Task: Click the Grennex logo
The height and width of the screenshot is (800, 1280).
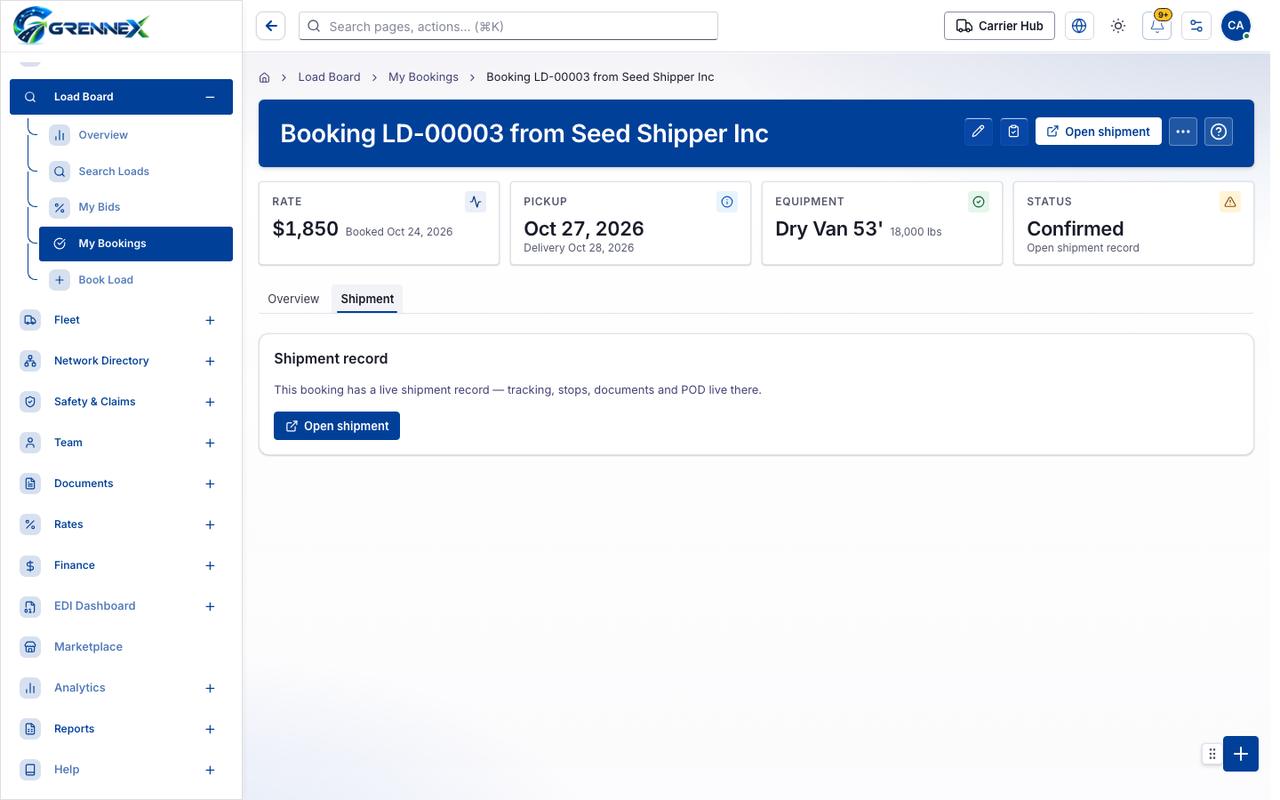Action: pyautogui.click(x=82, y=24)
